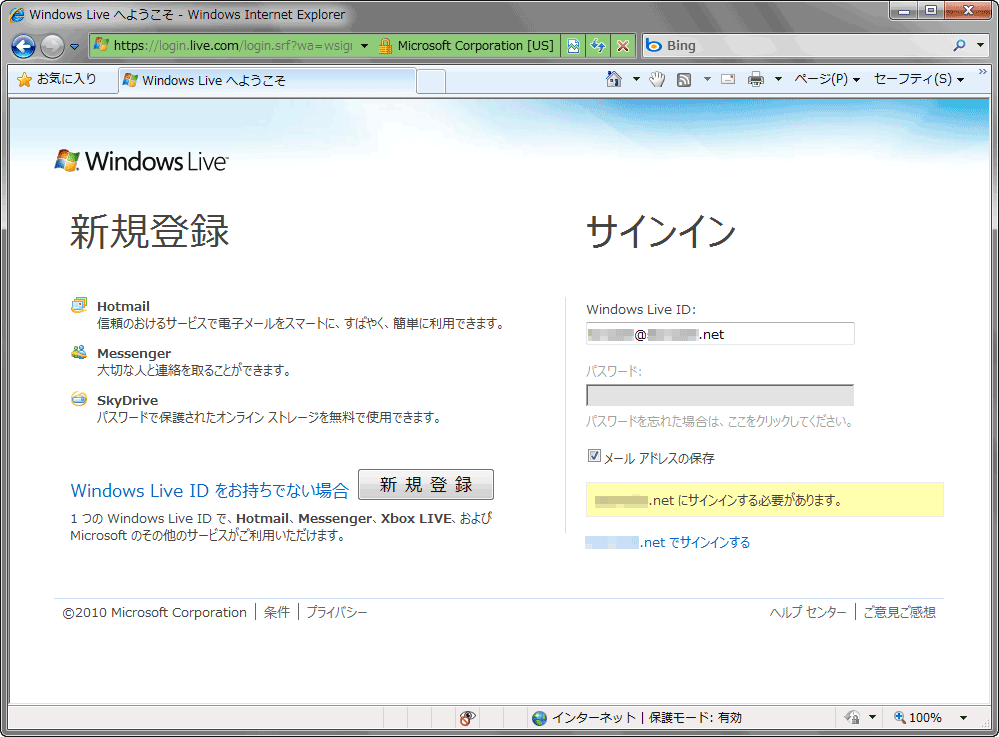999x737 pixels.
Task: Click the Windows Live ID email field
Action: tap(720, 334)
